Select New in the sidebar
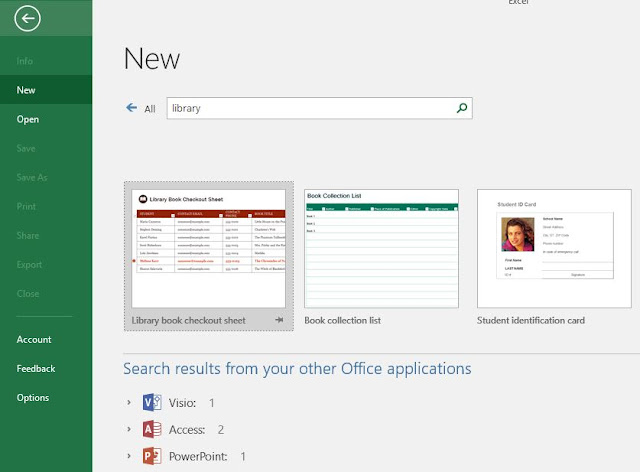 (46, 90)
